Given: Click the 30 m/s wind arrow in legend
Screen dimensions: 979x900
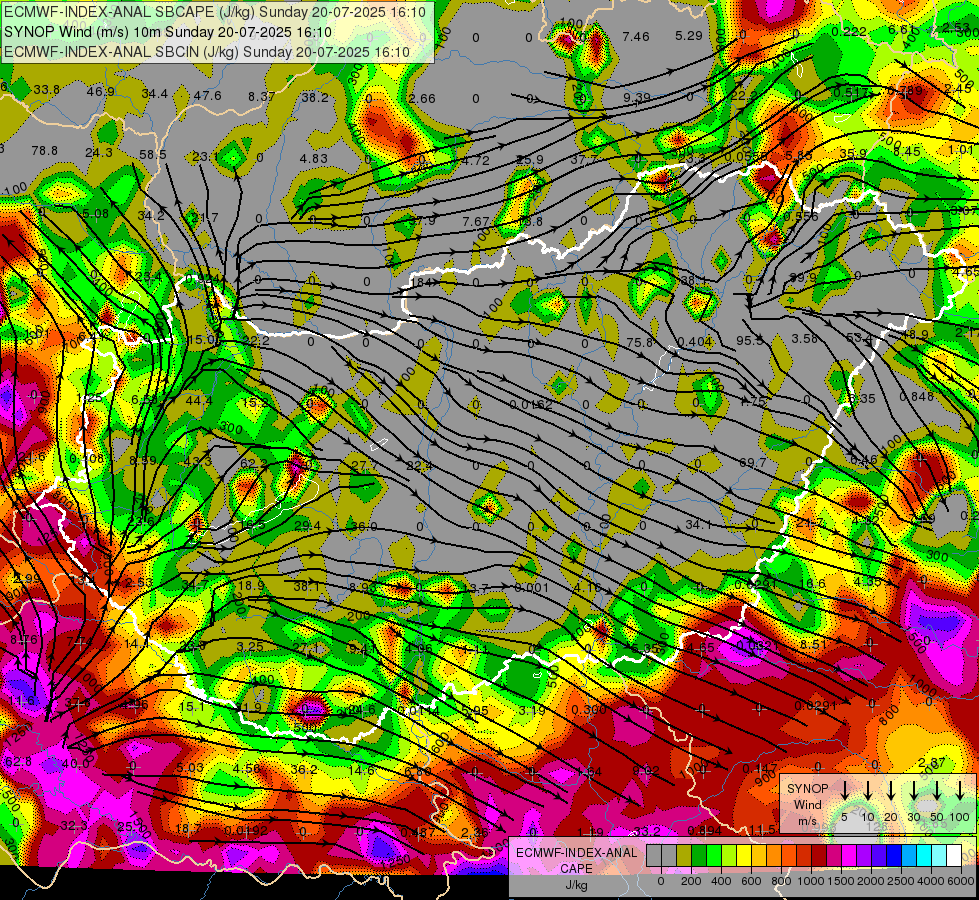Looking at the screenshot, I should (913, 790).
